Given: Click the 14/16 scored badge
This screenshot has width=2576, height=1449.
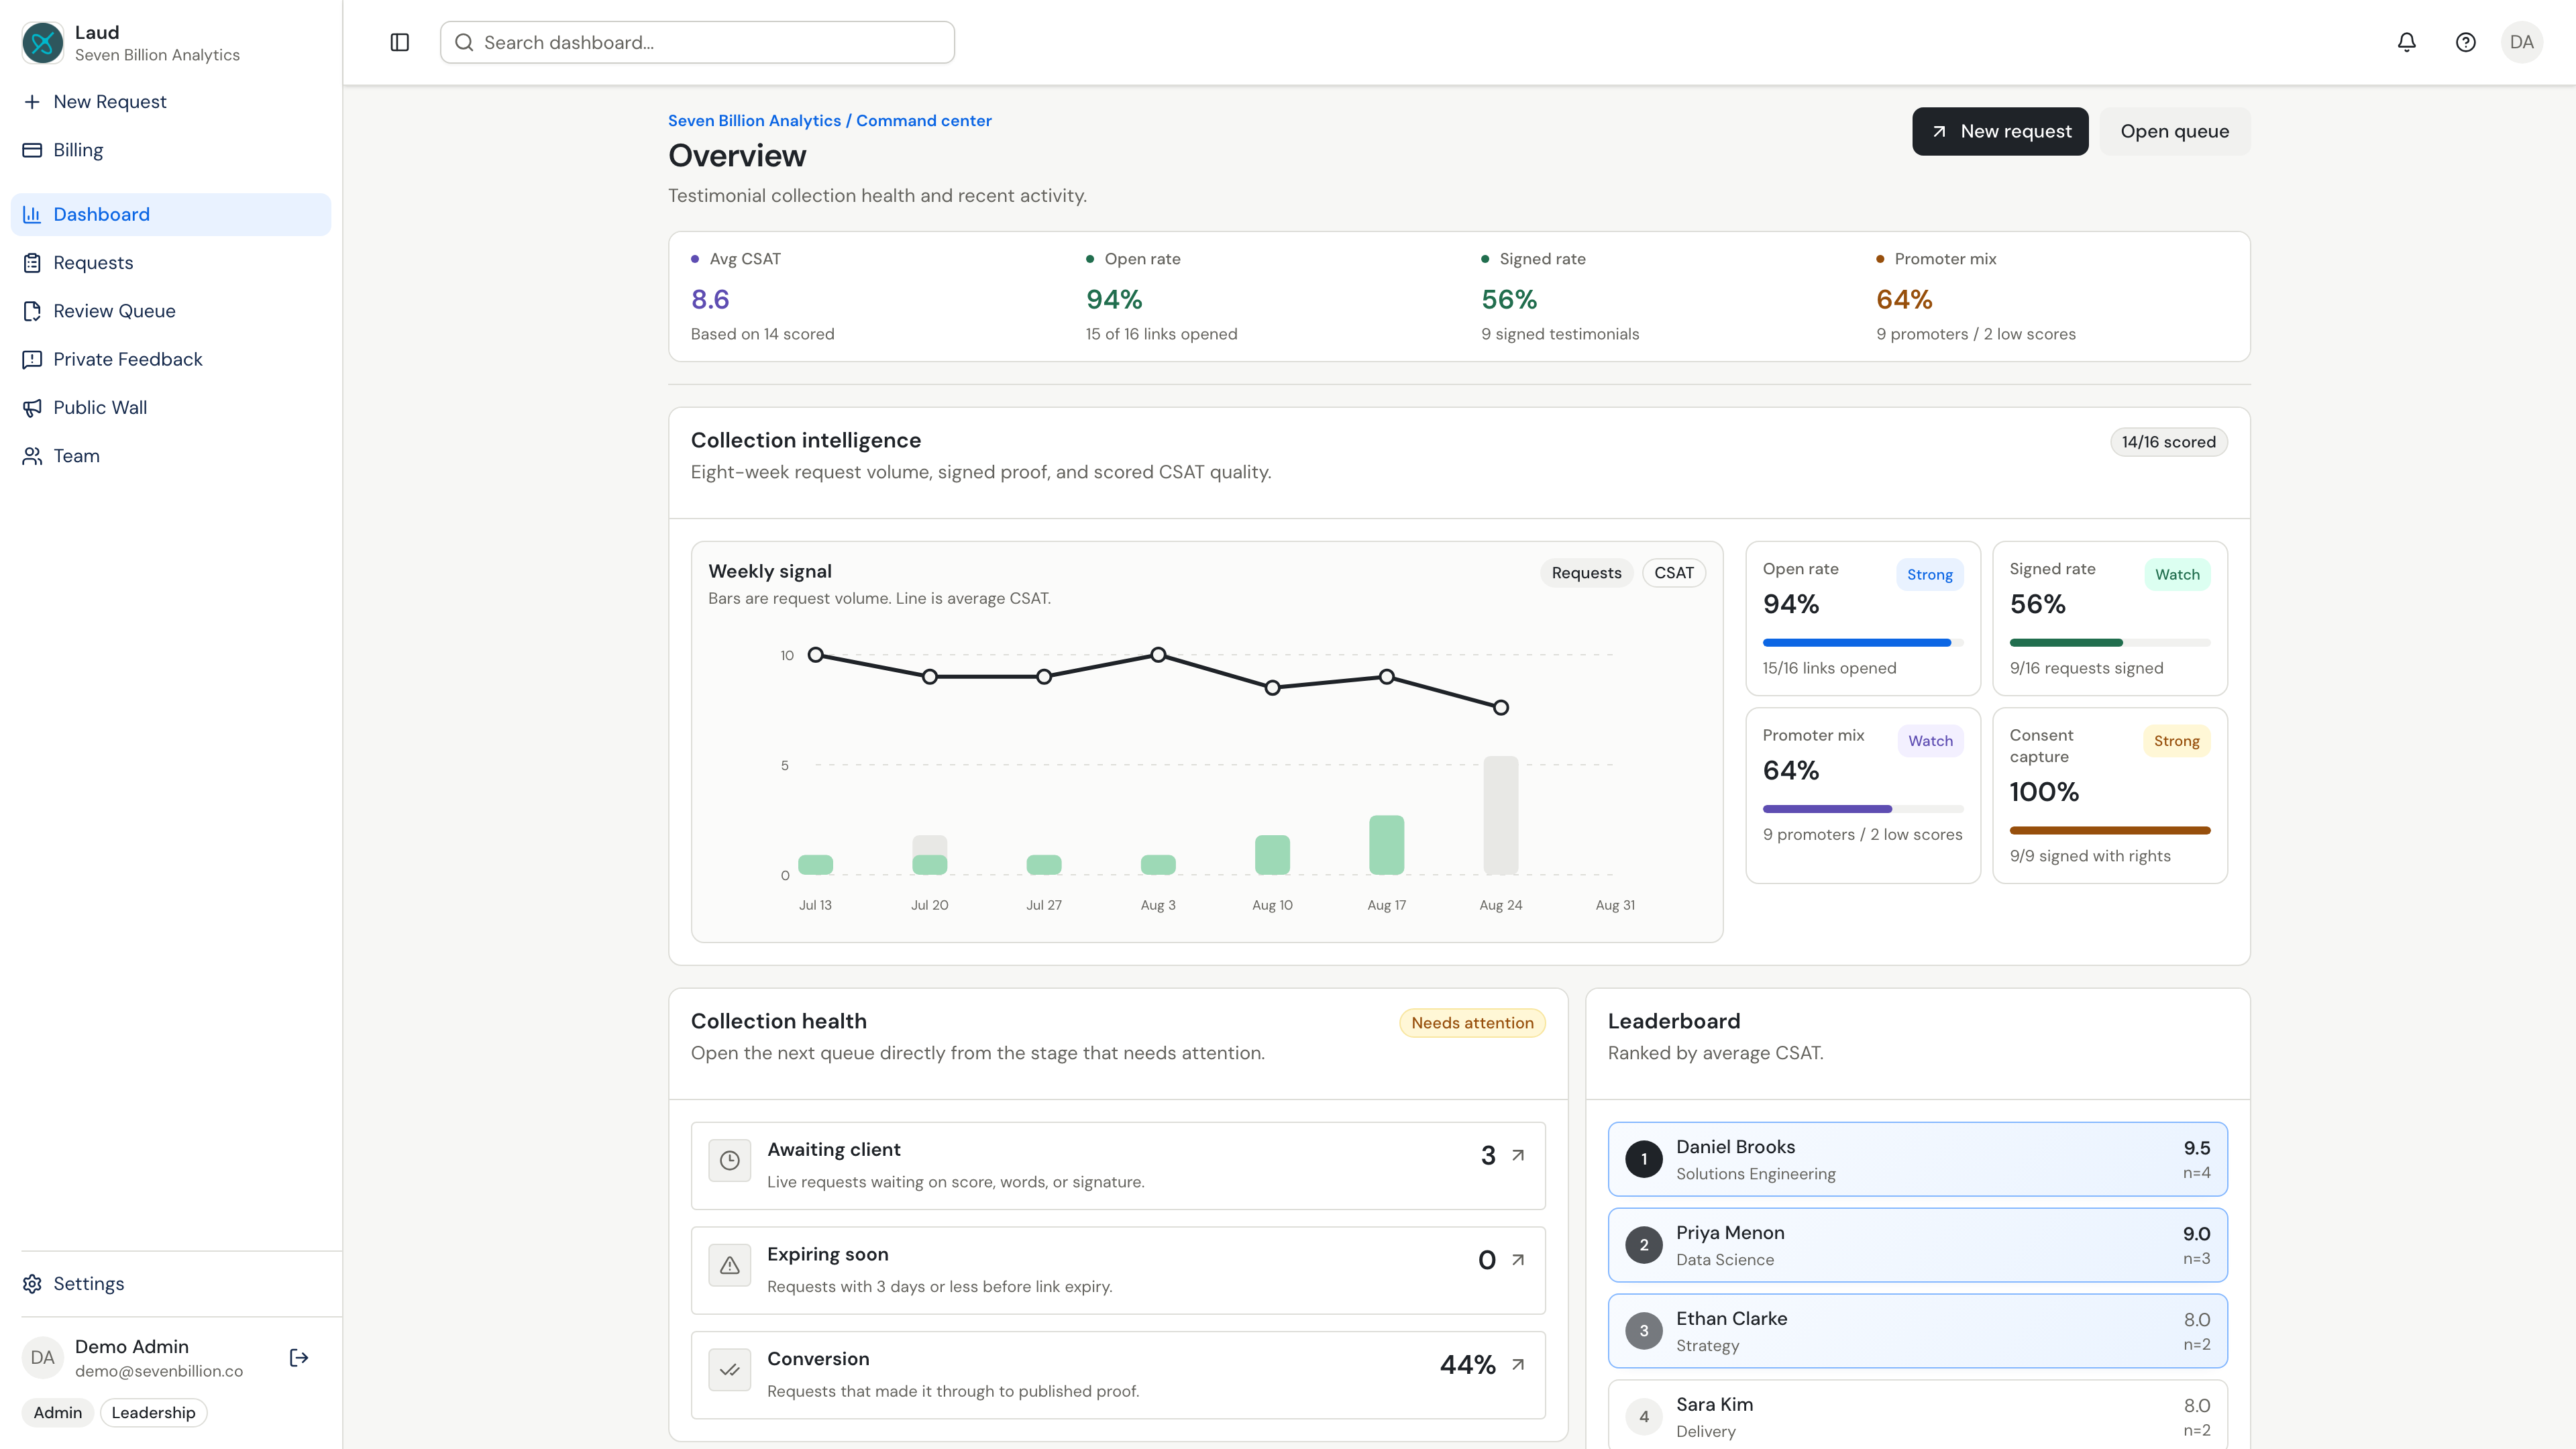Looking at the screenshot, I should pyautogui.click(x=2168, y=442).
